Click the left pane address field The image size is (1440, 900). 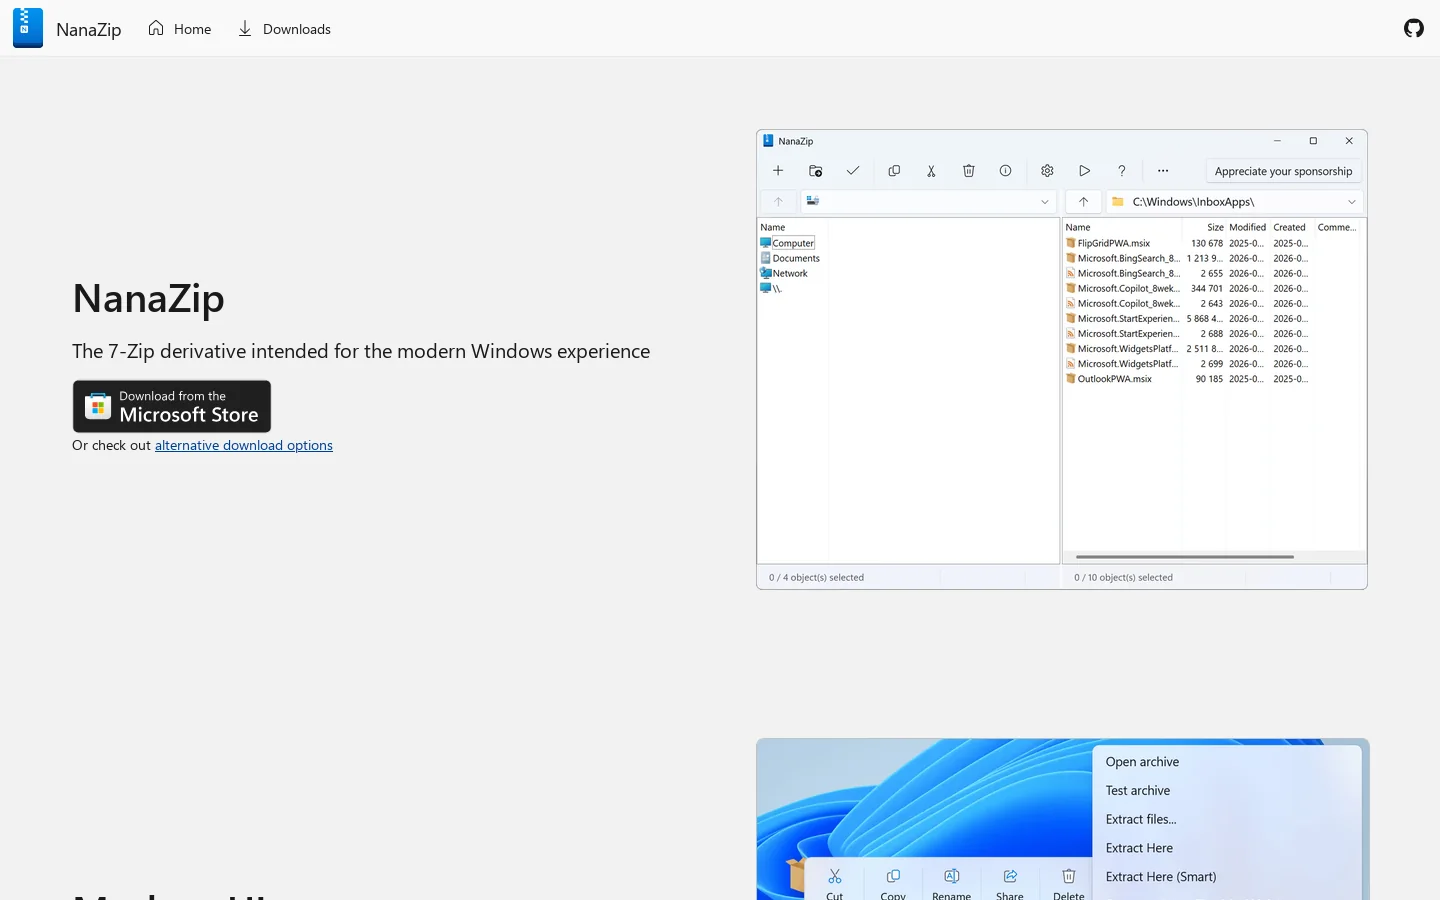coord(929,202)
